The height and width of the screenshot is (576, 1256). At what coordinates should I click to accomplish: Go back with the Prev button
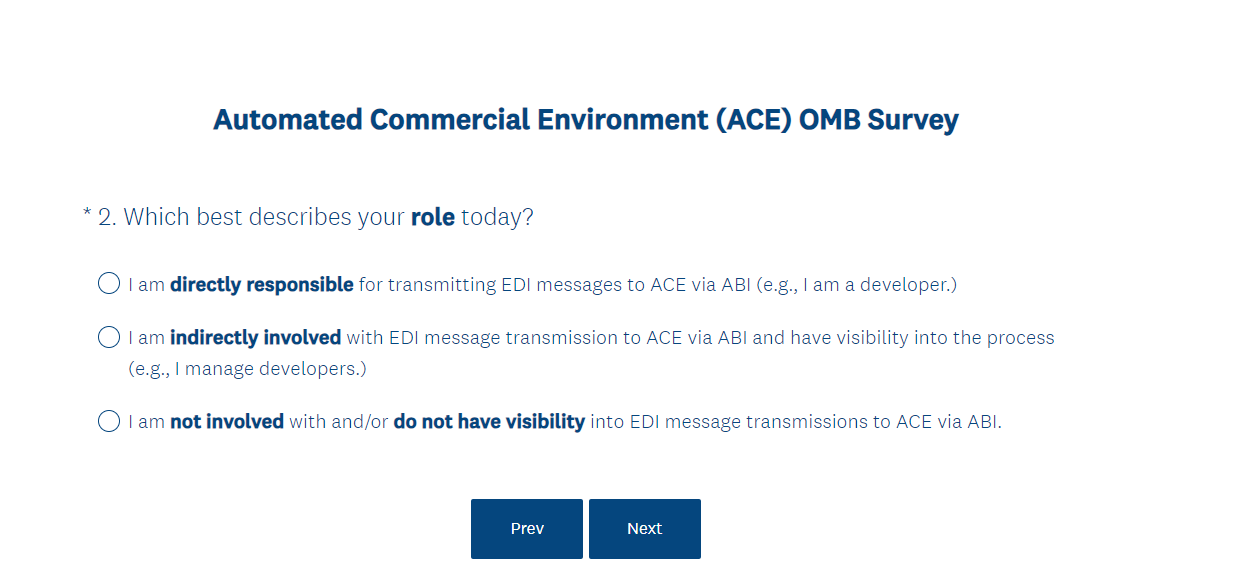(x=526, y=528)
